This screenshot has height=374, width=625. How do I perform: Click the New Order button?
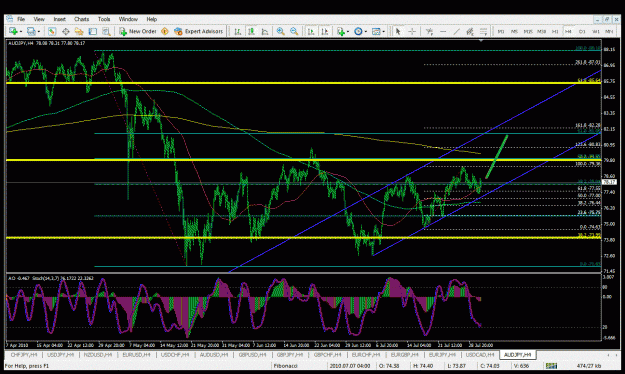pyautogui.click(x=138, y=31)
